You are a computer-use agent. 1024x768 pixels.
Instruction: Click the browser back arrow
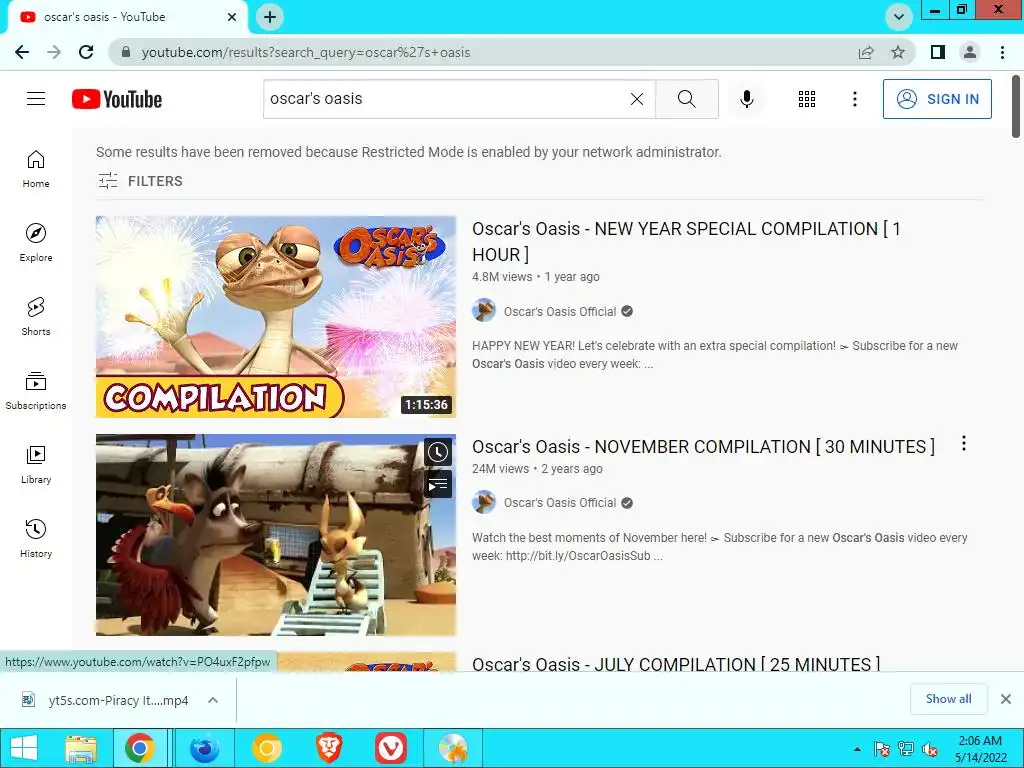(x=22, y=52)
